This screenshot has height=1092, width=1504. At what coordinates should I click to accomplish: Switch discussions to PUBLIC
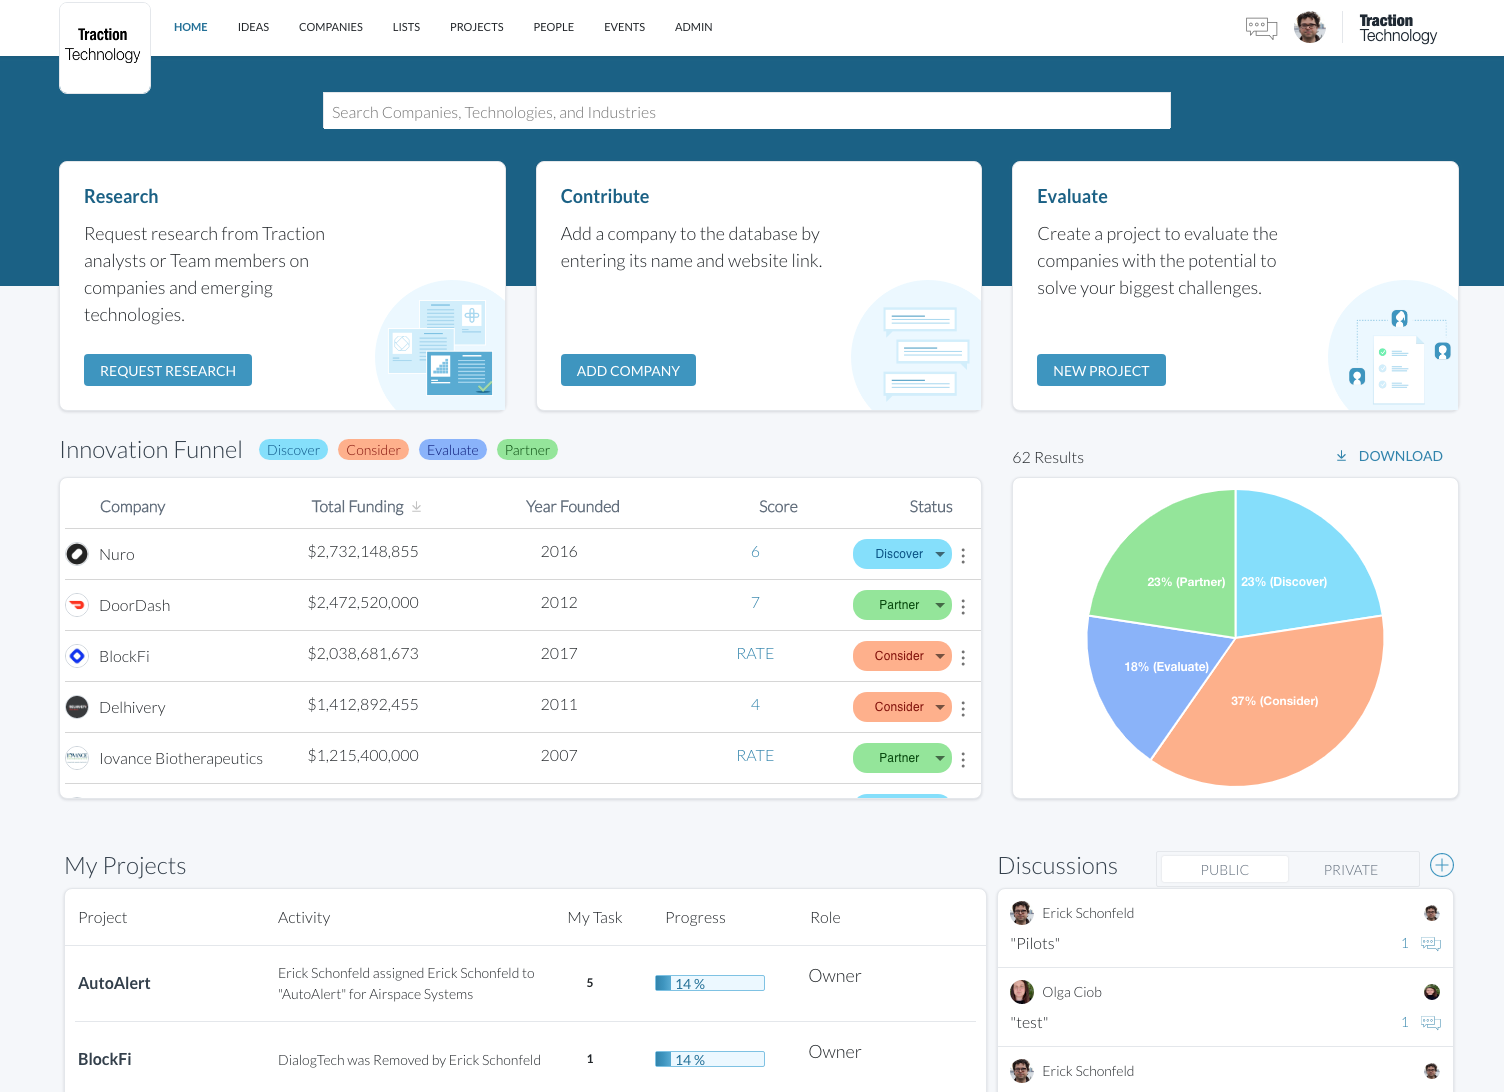click(x=1225, y=870)
